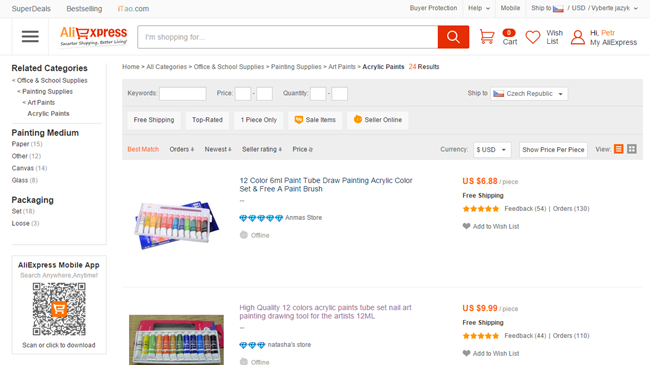This screenshot has width=650, height=365.
Task: Add the $6.88 paint set to Wish List
Action: click(491, 226)
